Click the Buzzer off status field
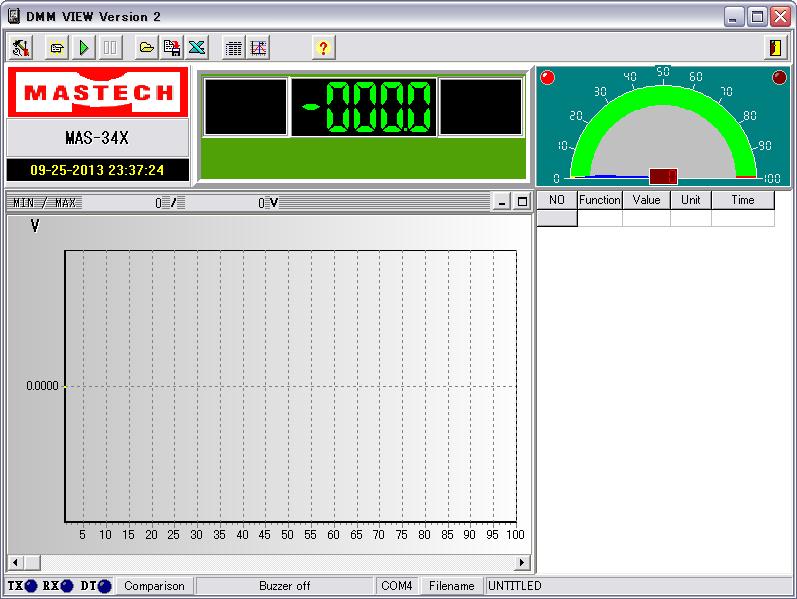 click(285, 586)
